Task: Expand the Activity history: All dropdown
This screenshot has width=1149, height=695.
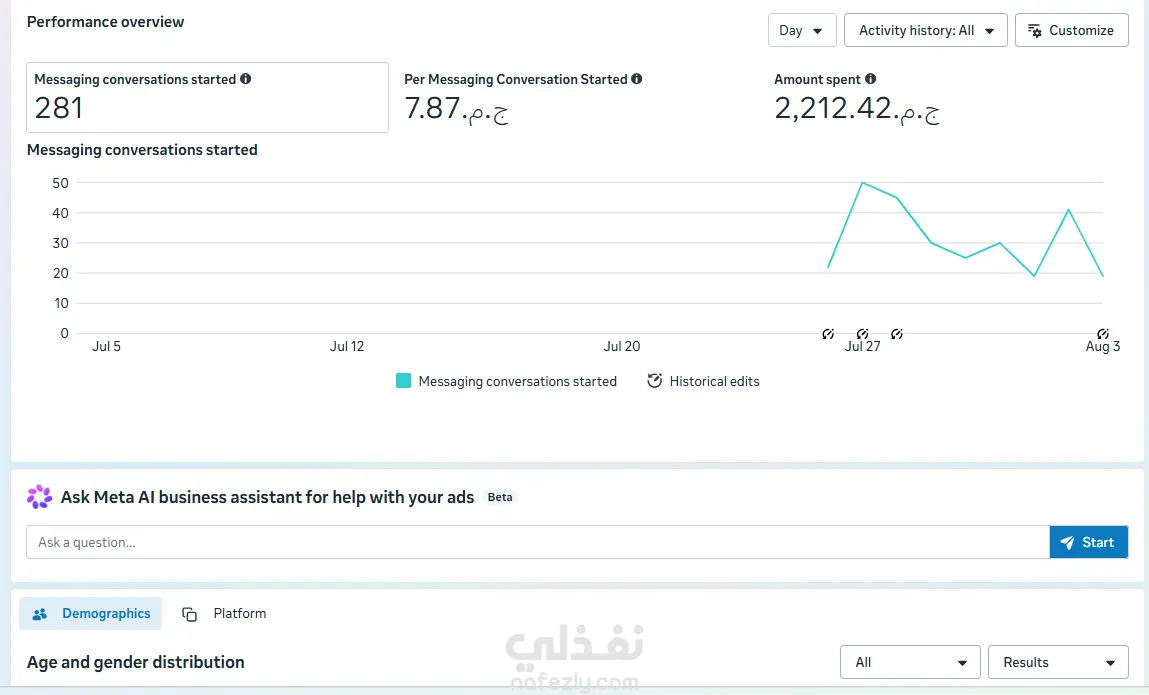Action: 926,30
